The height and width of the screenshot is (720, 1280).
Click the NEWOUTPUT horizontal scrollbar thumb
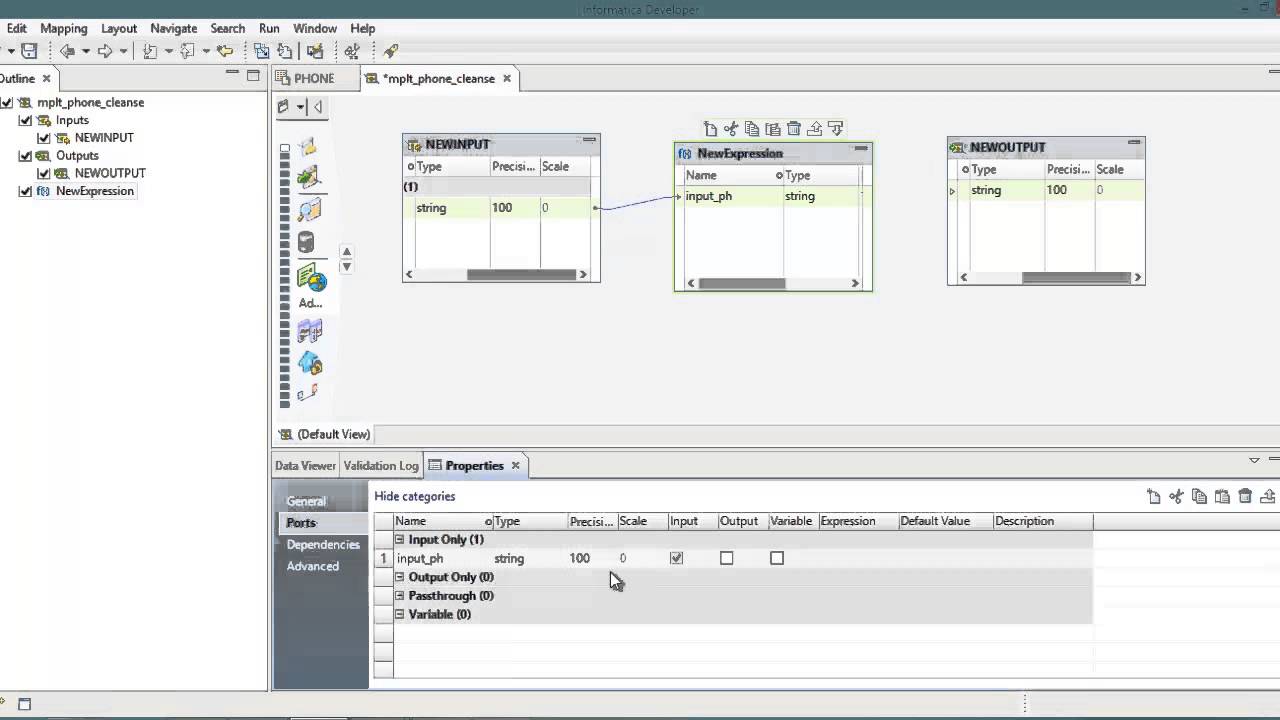[x=1075, y=277]
